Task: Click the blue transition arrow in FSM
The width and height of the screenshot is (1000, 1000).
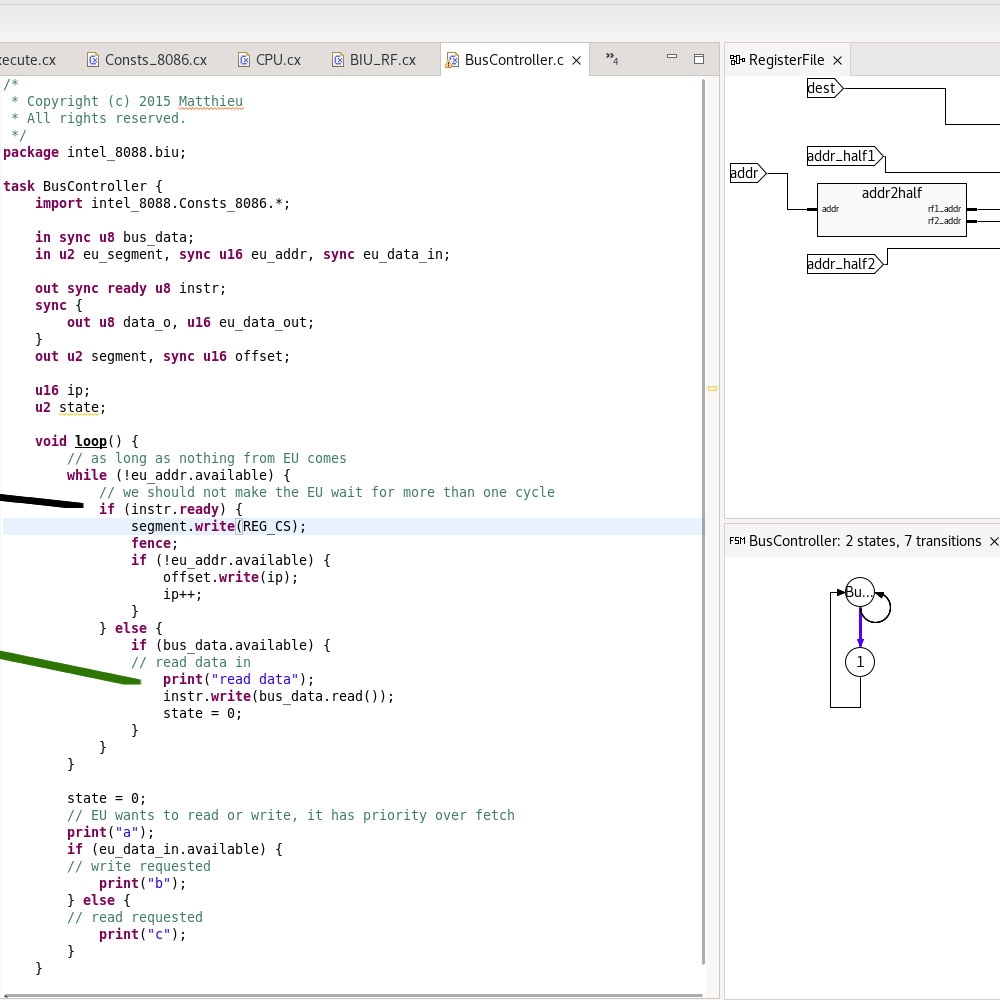Action: (x=860, y=627)
